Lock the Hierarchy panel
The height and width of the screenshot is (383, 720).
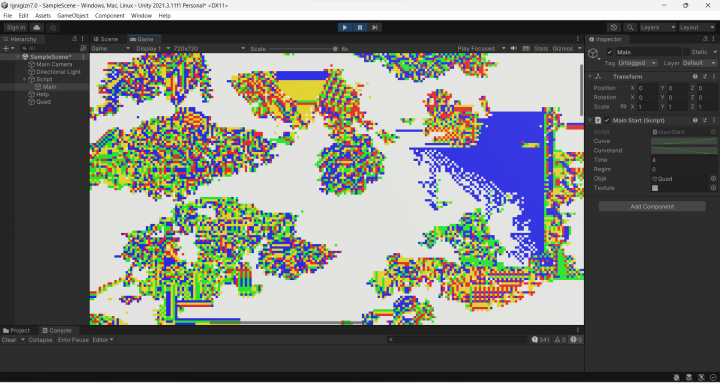point(74,39)
